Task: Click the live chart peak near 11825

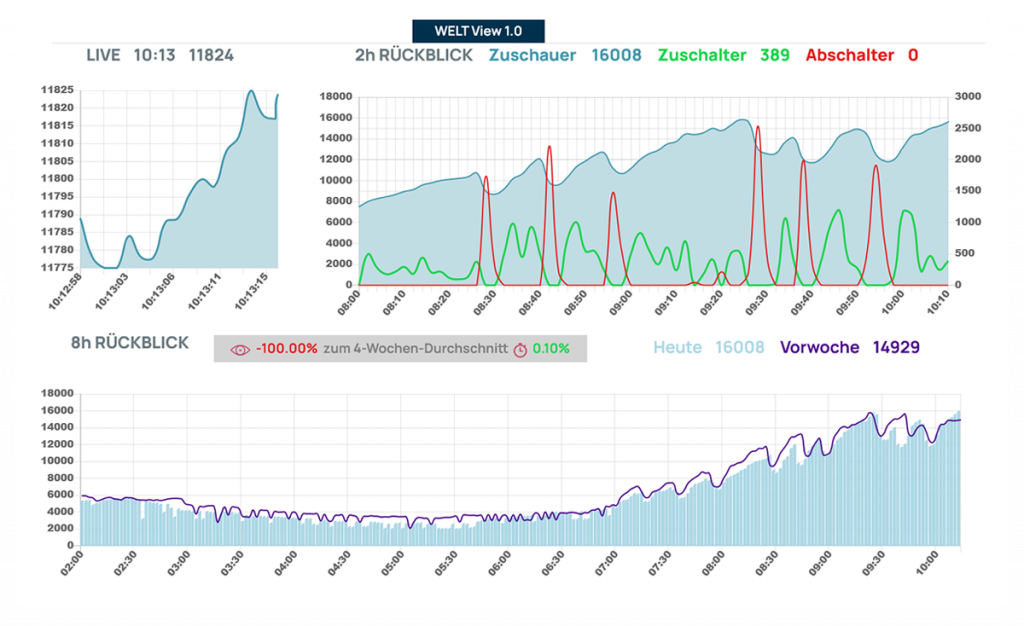Action: (251, 91)
